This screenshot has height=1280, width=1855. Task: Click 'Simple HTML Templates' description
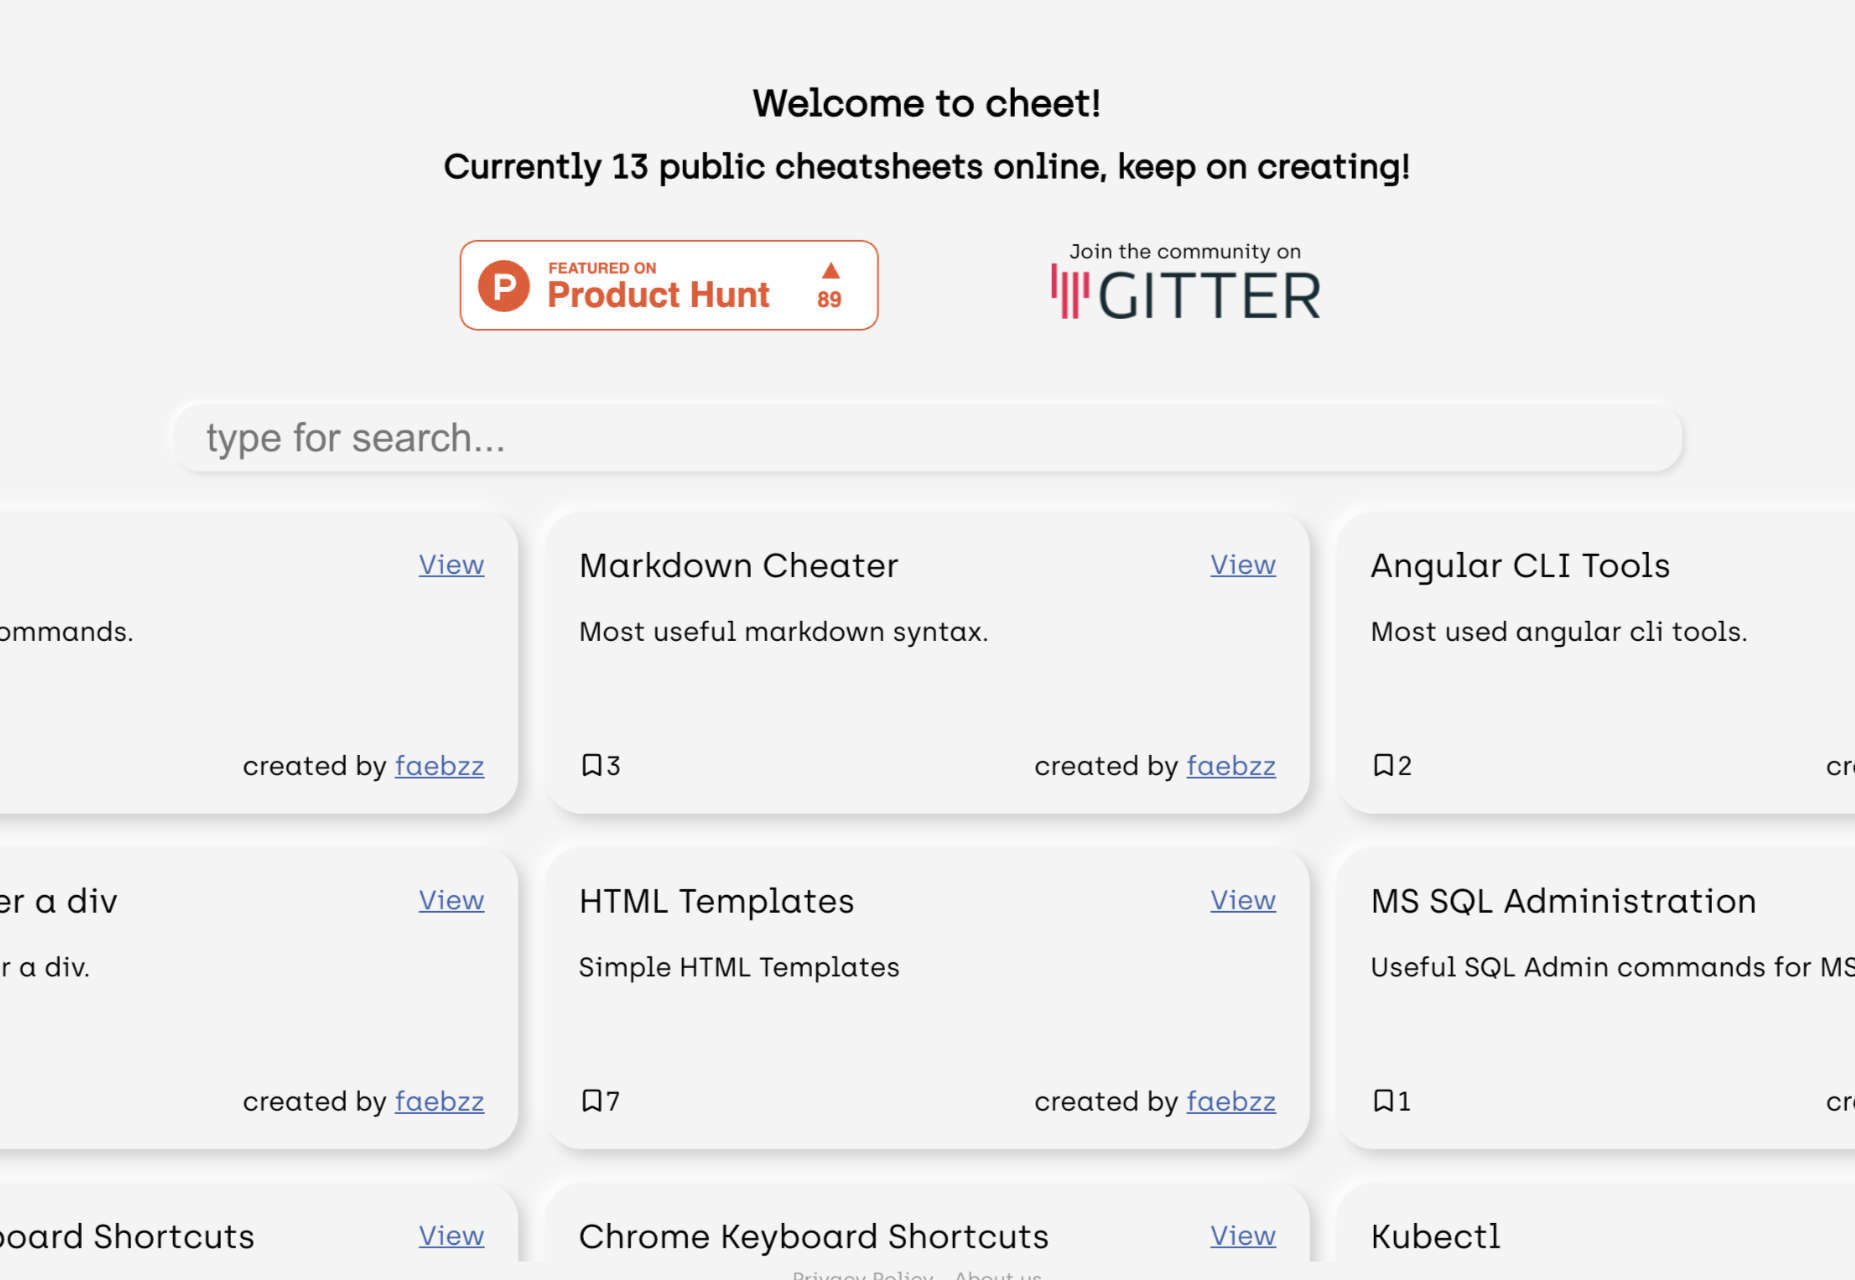pyautogui.click(x=739, y=968)
